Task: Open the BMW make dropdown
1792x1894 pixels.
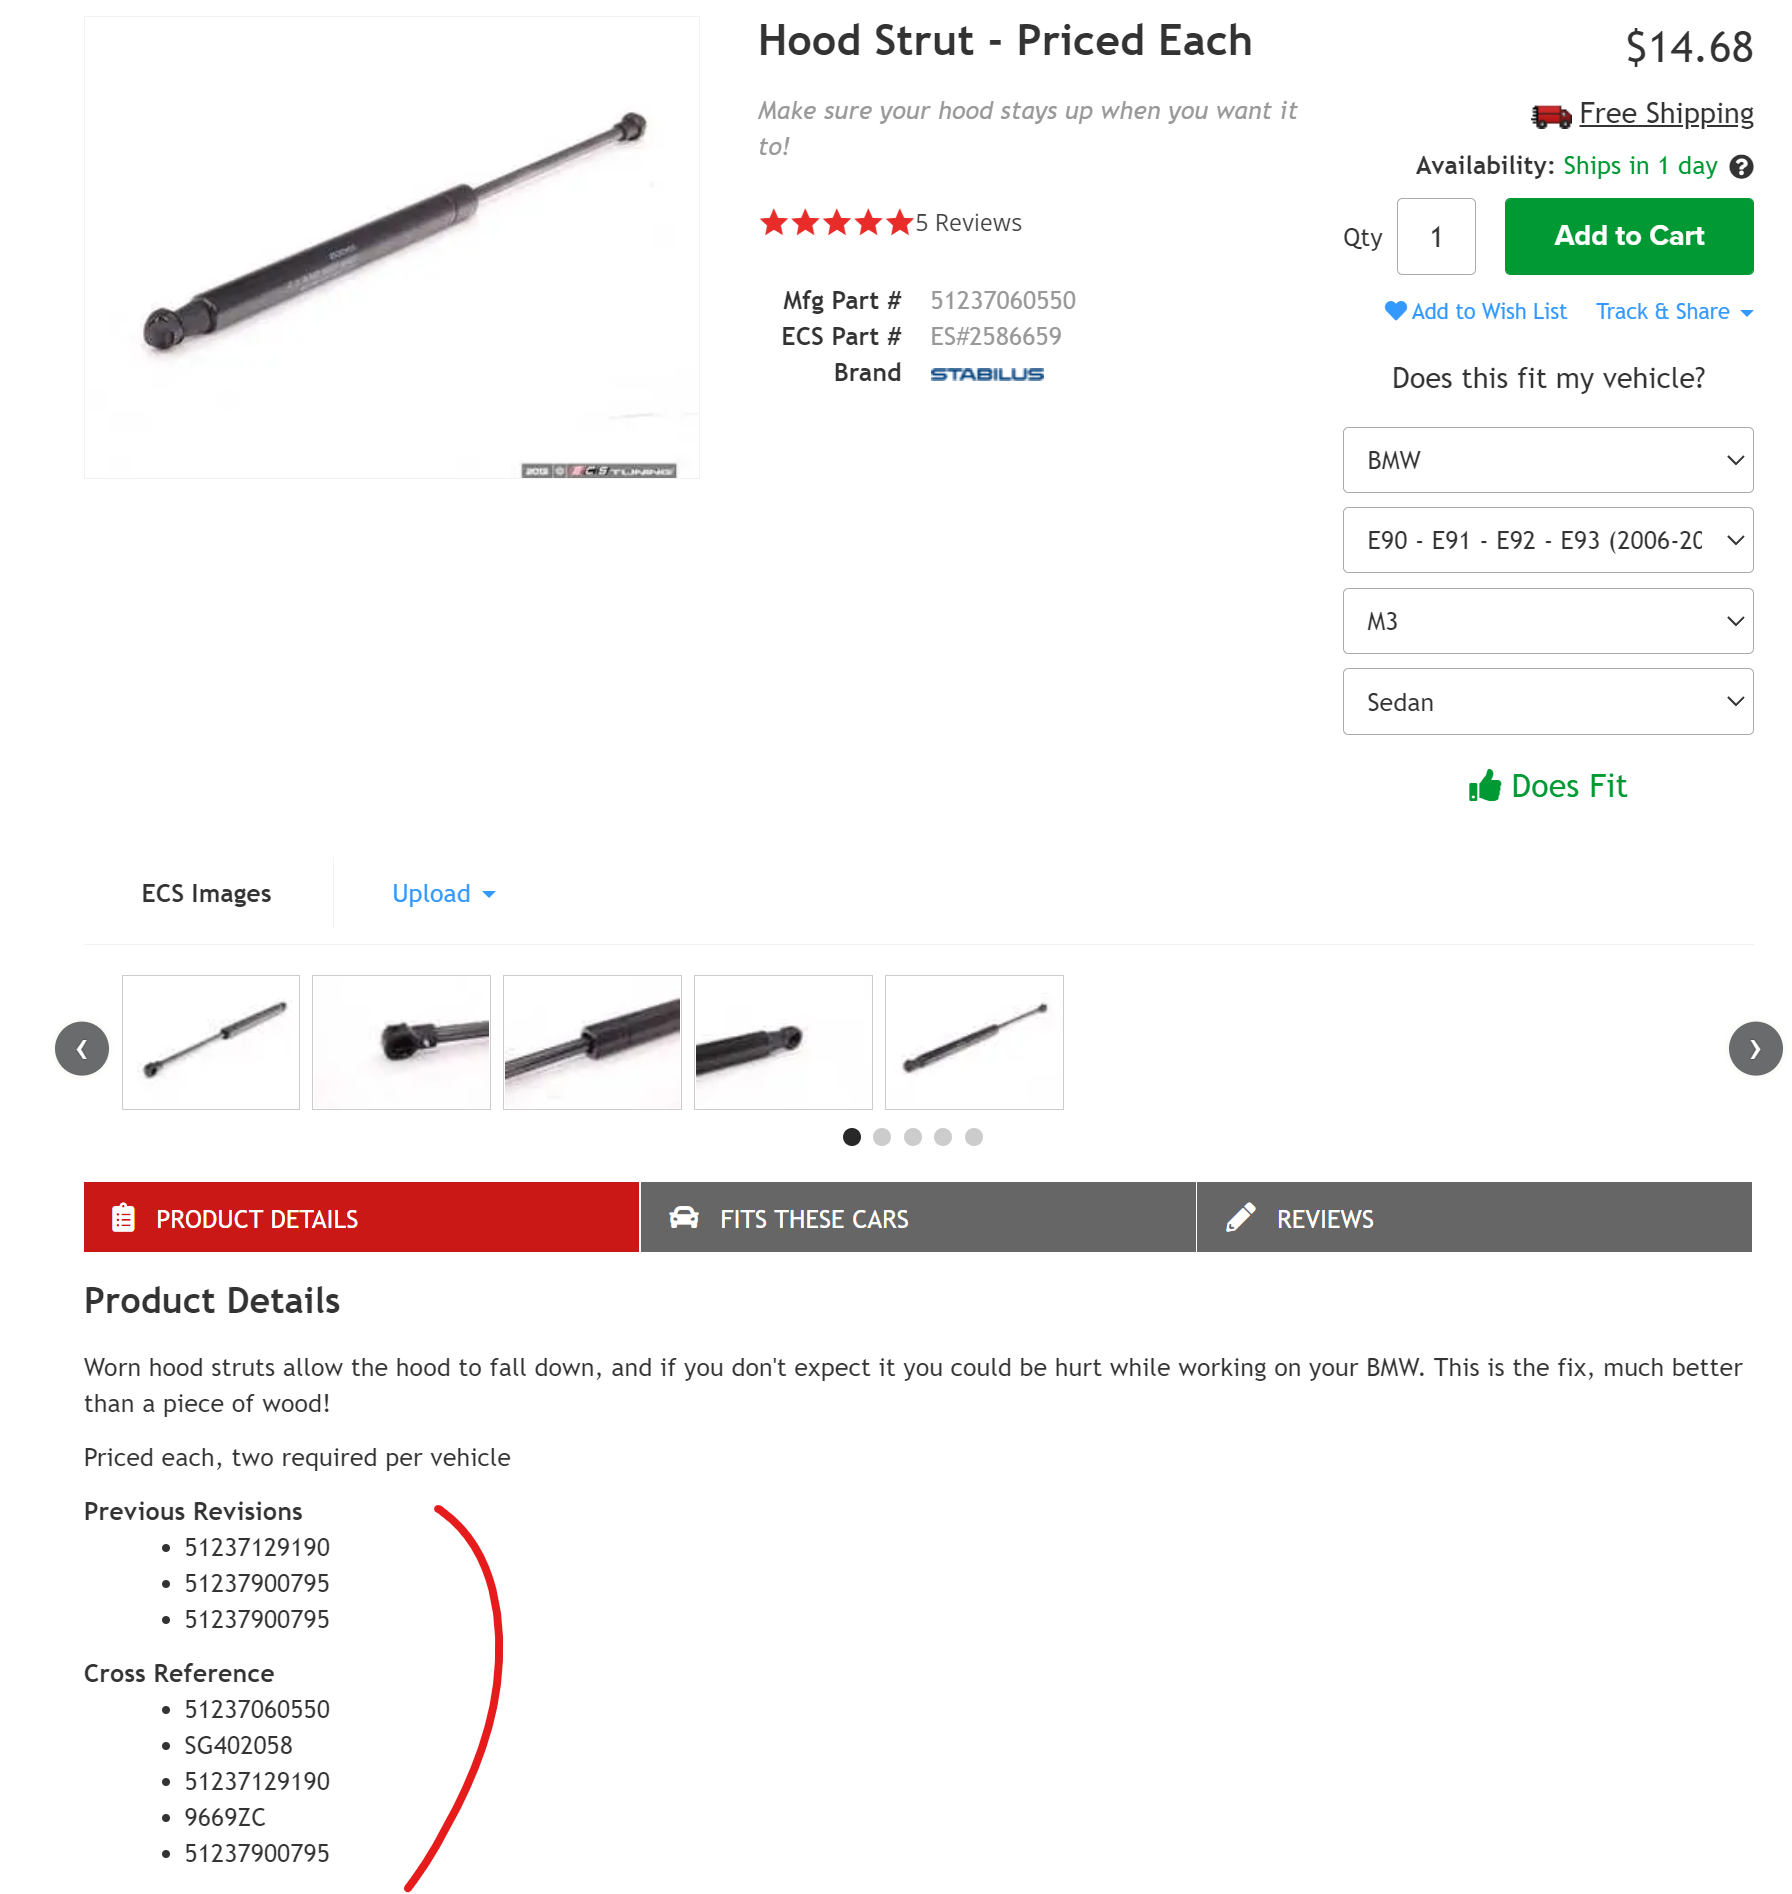Action: pyautogui.click(x=1547, y=460)
